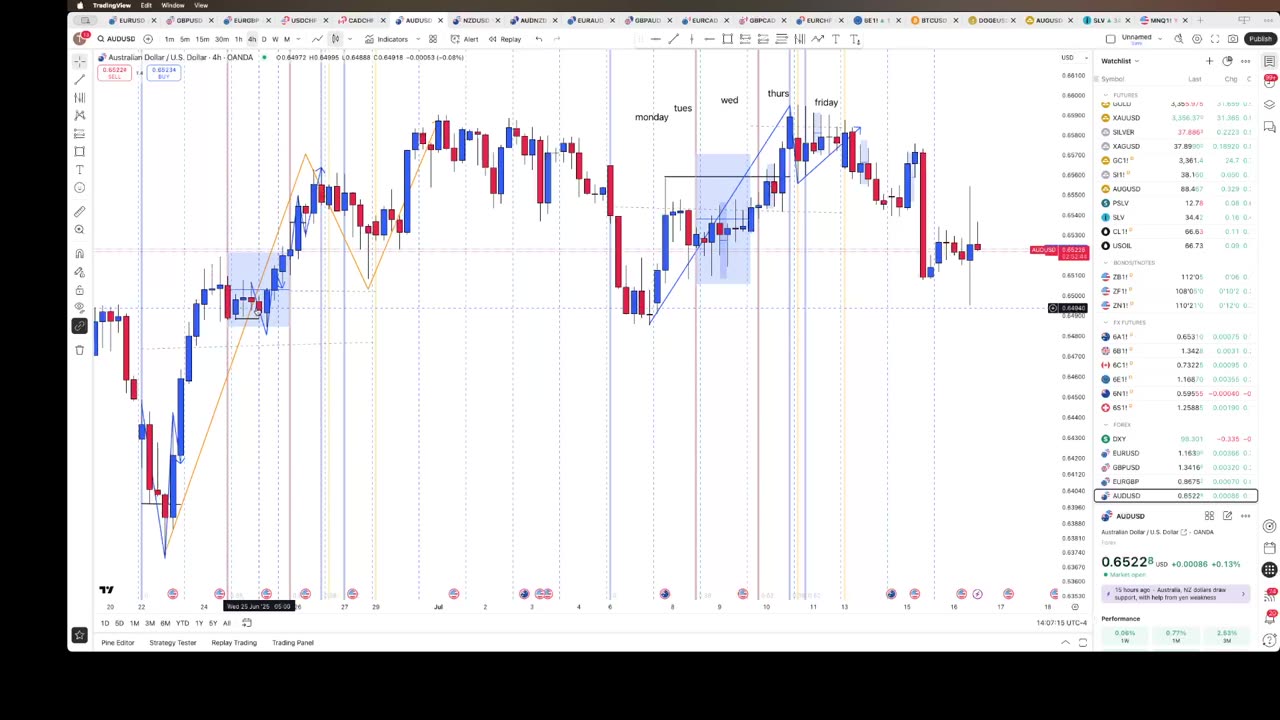Select the crosshair cursor tool

coord(79,61)
